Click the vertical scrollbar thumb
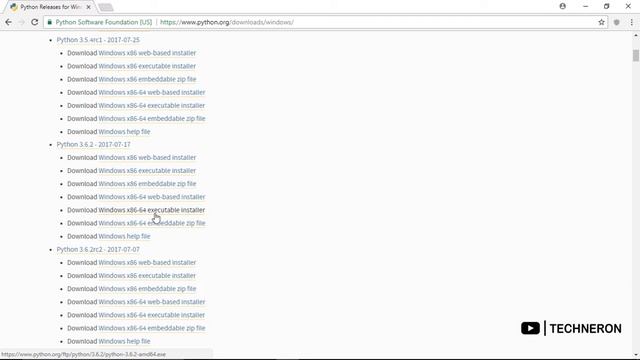The image size is (640, 360). tap(636, 56)
